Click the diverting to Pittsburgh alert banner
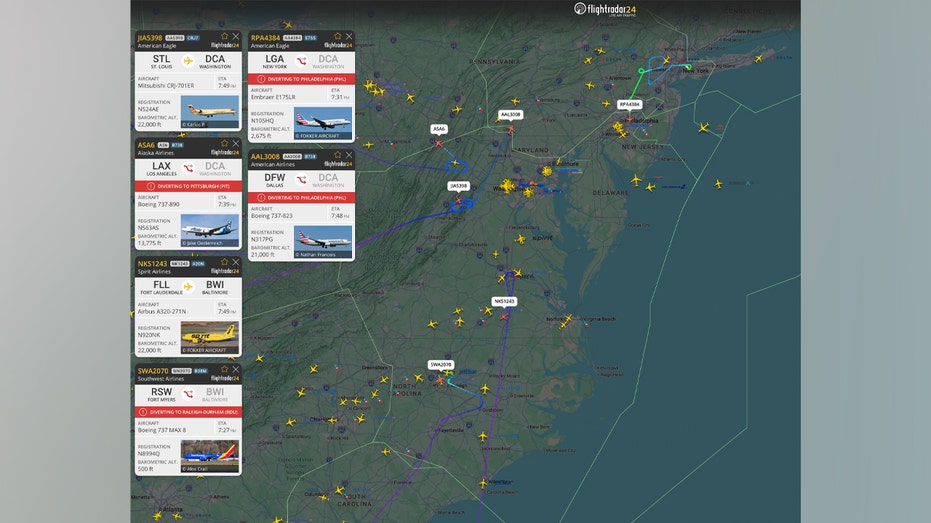This screenshot has height=523, width=931. [188, 187]
